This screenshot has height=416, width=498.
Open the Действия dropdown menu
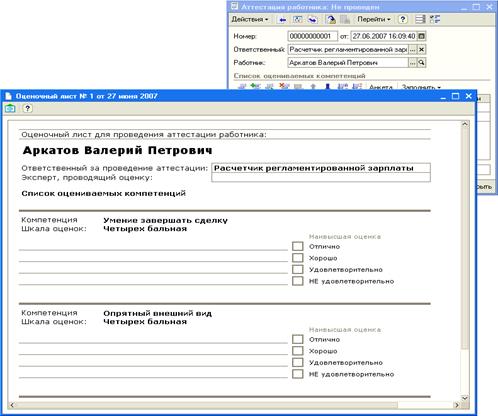pos(250,19)
